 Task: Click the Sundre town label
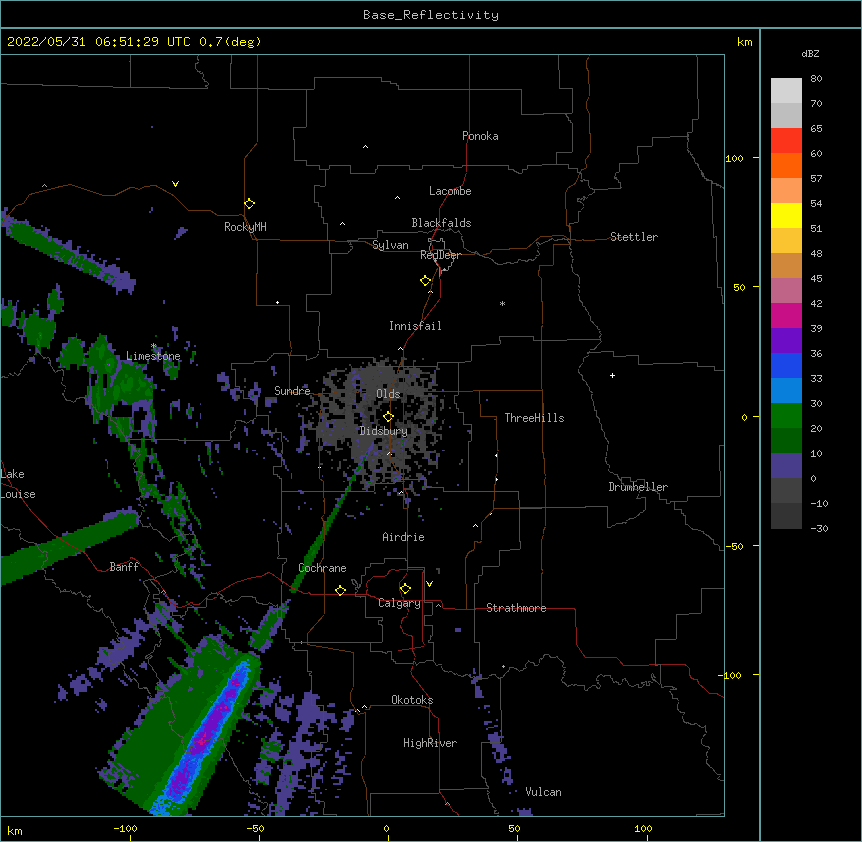tap(292, 391)
